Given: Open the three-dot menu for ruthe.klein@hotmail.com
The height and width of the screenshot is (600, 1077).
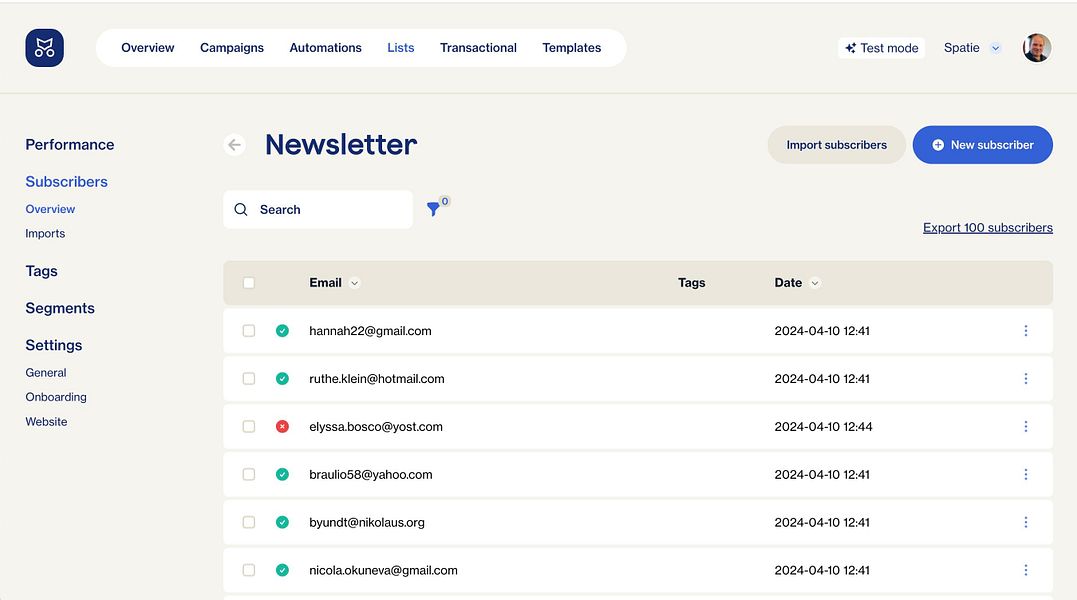Looking at the screenshot, I should pos(1025,378).
